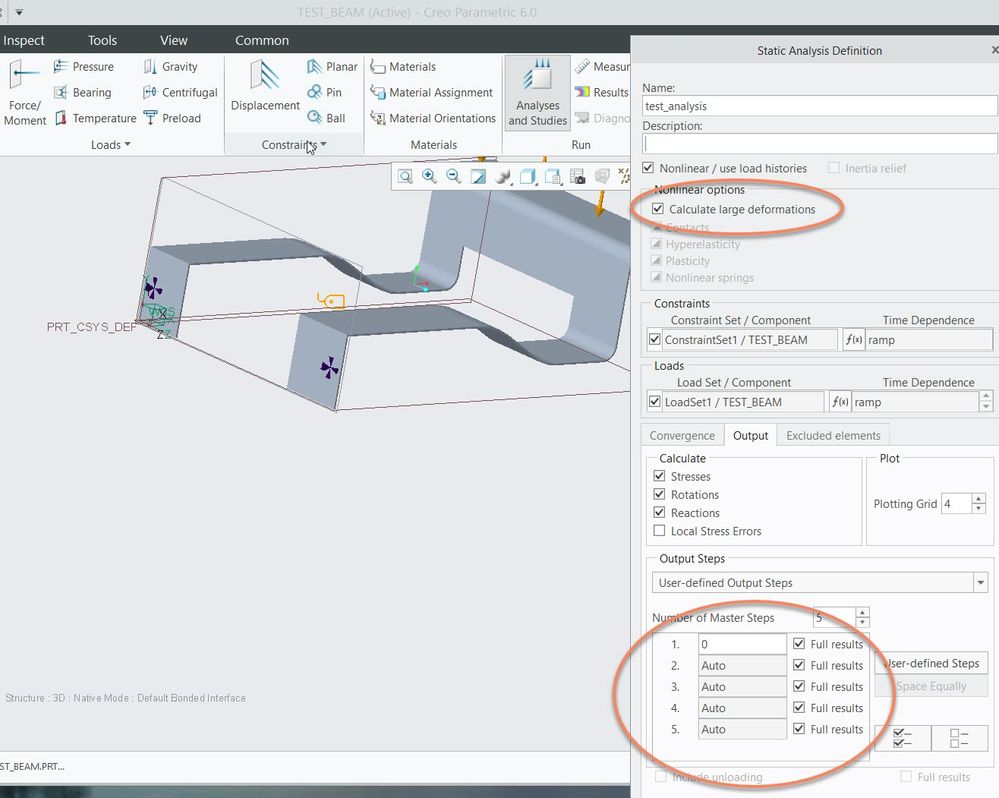The image size is (999, 798).
Task: Click the analysis Name input field
Action: point(819,105)
